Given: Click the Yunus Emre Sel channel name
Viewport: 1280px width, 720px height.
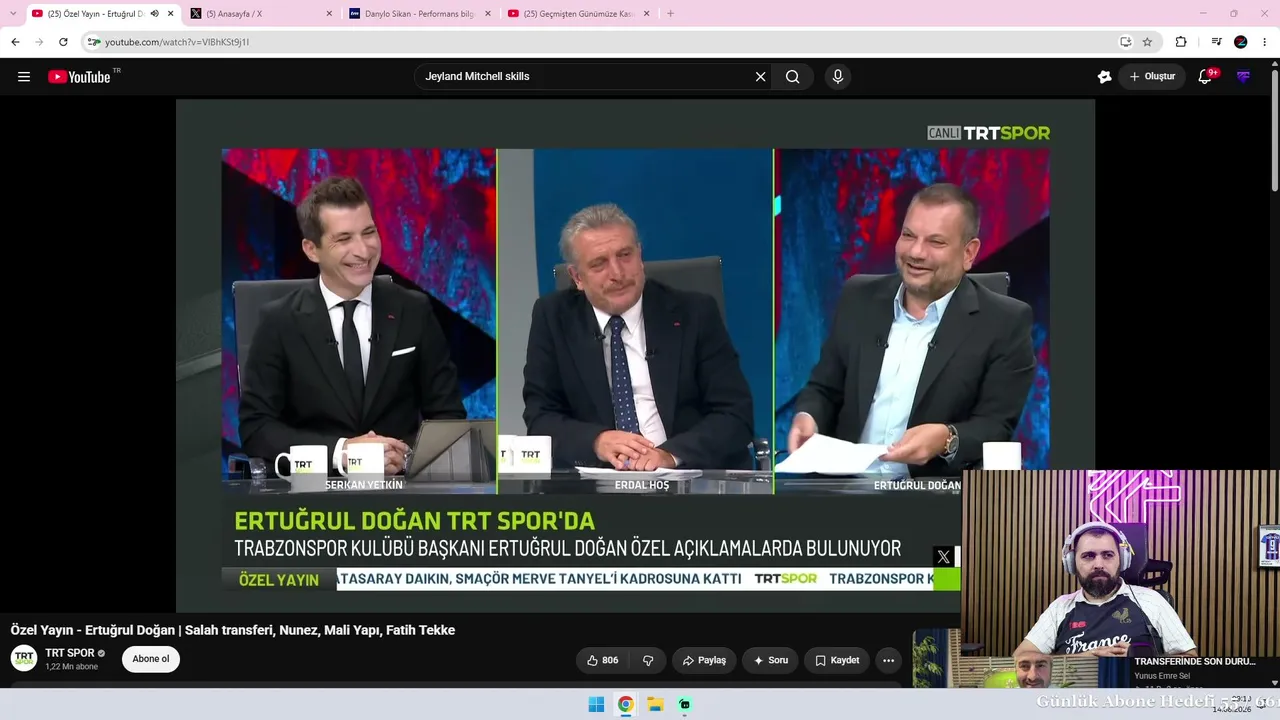Looking at the screenshot, I should tap(1162, 676).
